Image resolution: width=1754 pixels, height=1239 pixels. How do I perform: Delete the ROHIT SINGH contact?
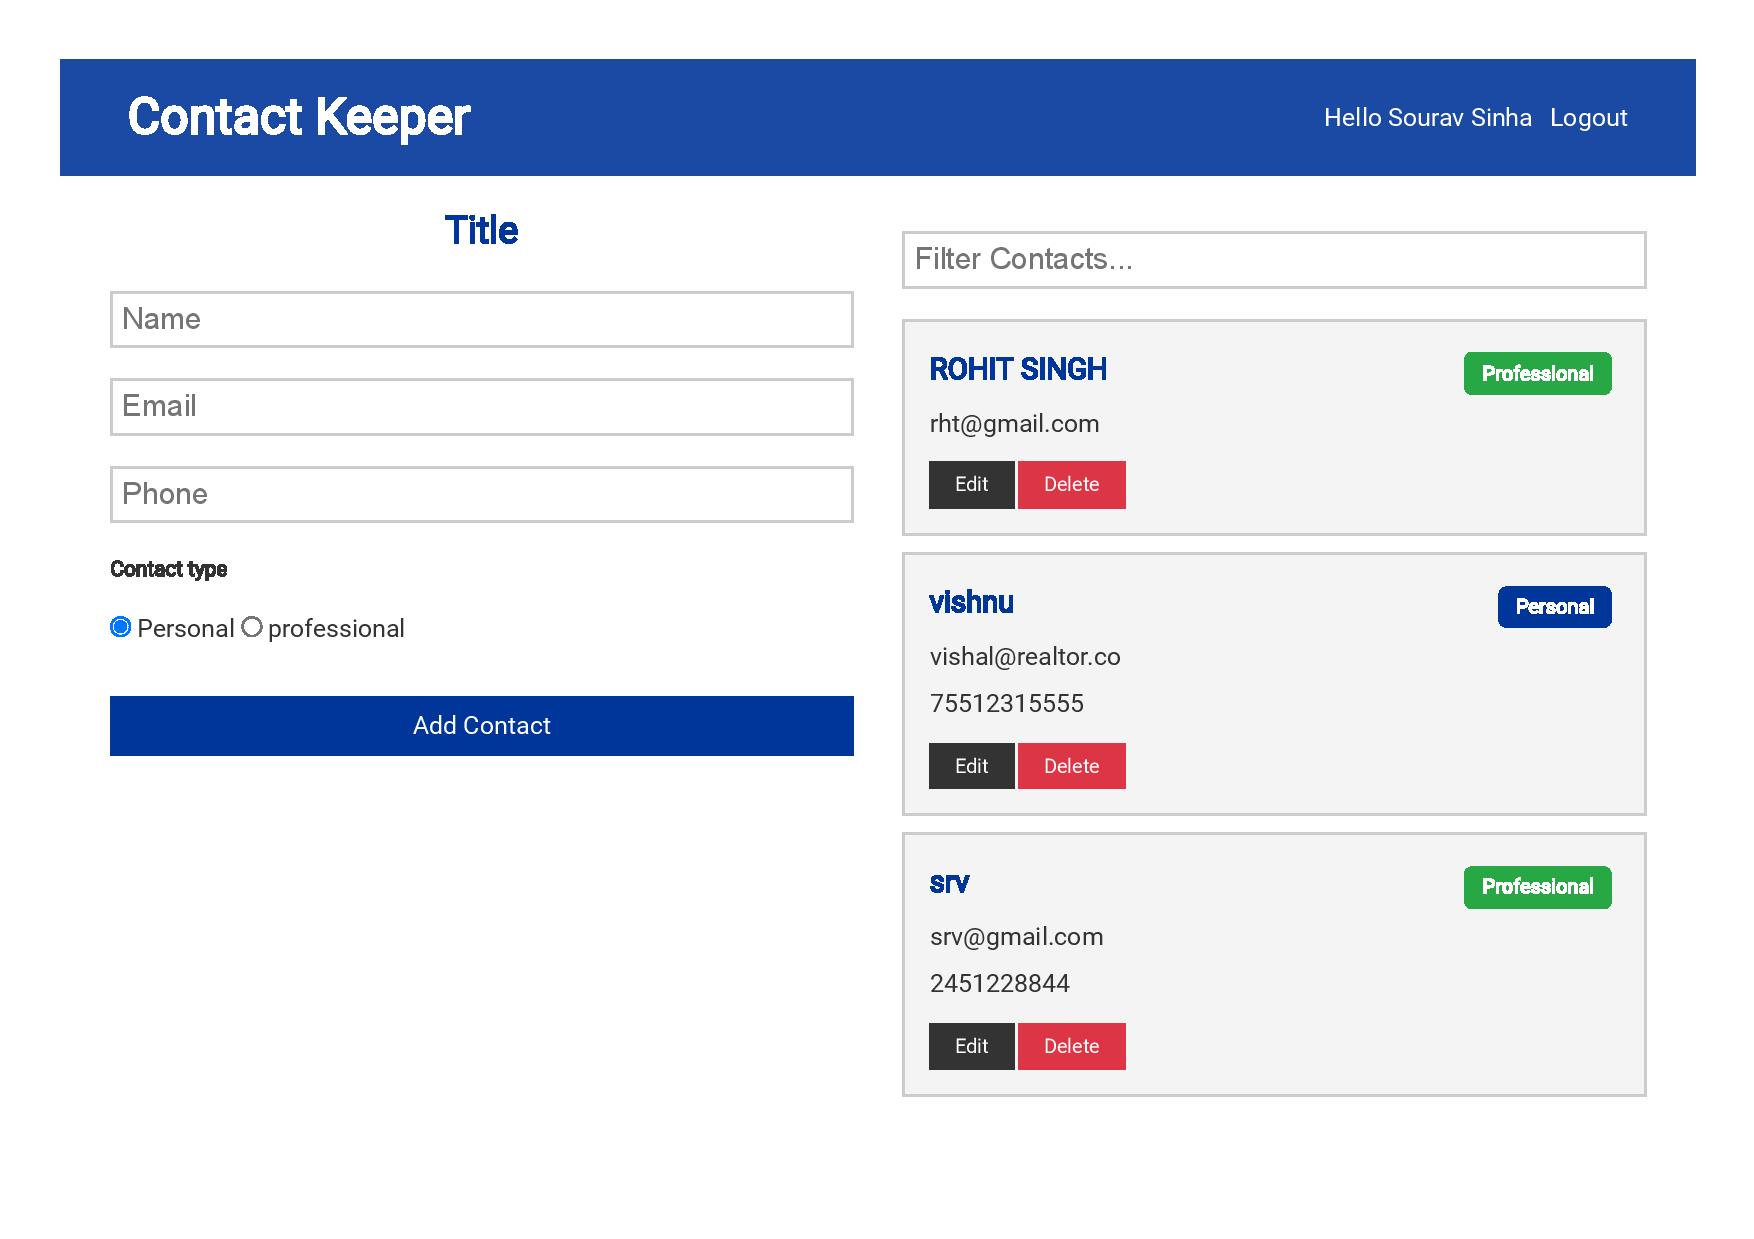pyautogui.click(x=1071, y=485)
